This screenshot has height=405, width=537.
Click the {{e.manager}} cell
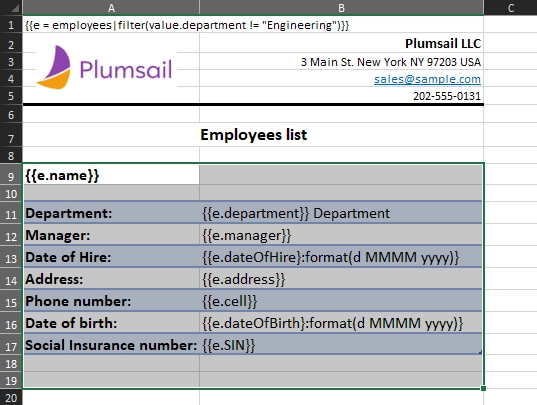click(341, 235)
